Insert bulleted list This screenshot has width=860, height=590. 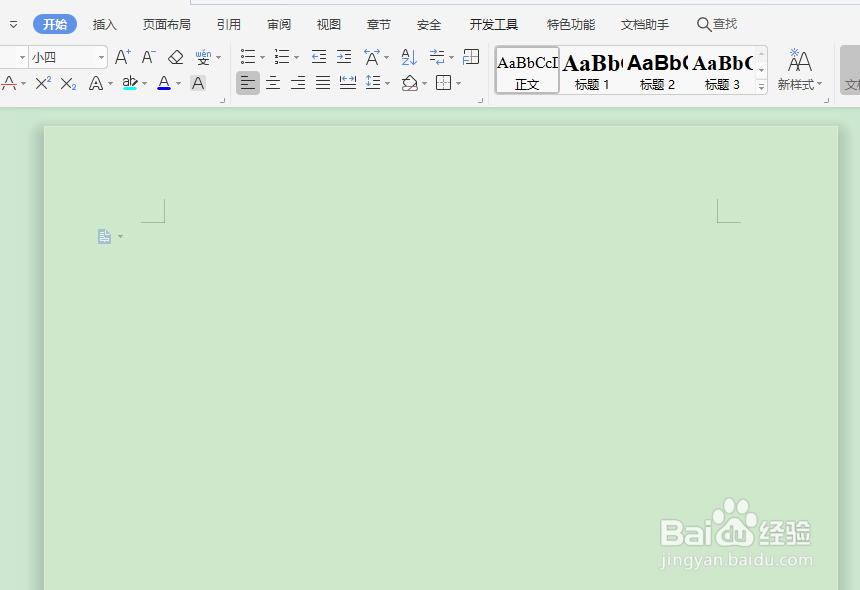[x=248, y=57]
